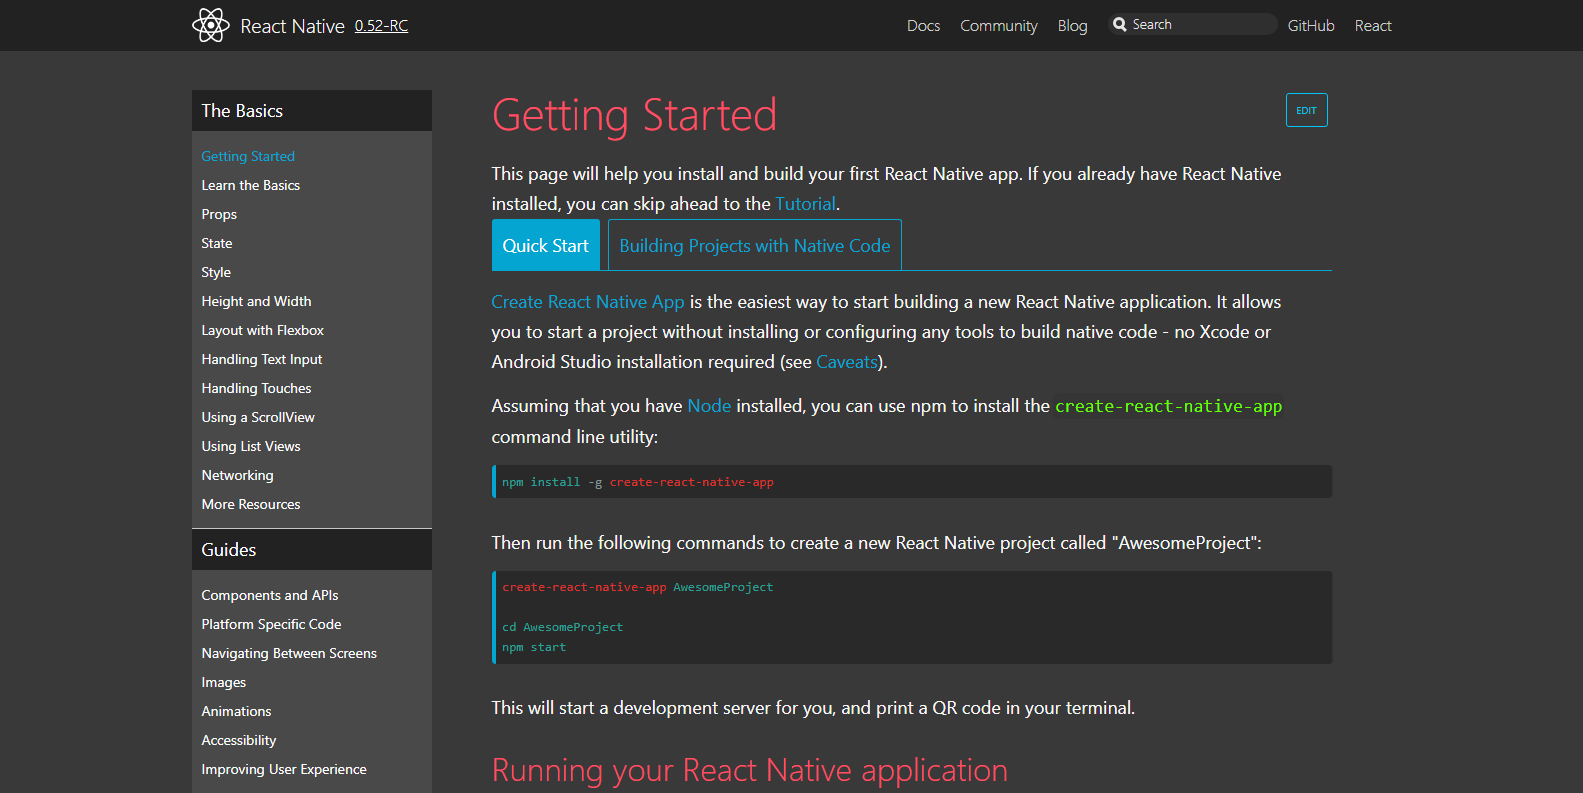Screen dimensions: 1583x793
Task: Open Using List Views in sidebar
Action: tap(251, 446)
